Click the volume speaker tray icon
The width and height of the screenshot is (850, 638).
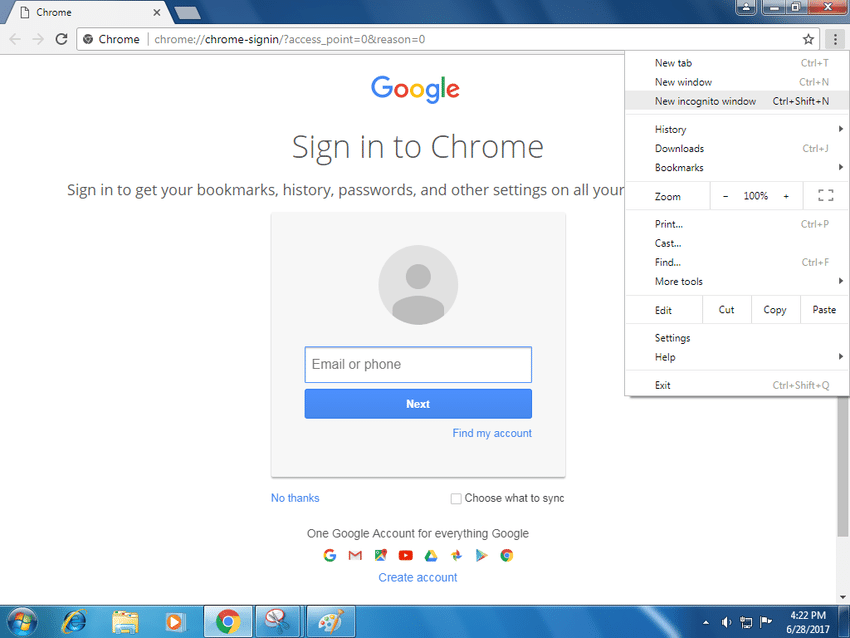[x=726, y=622]
